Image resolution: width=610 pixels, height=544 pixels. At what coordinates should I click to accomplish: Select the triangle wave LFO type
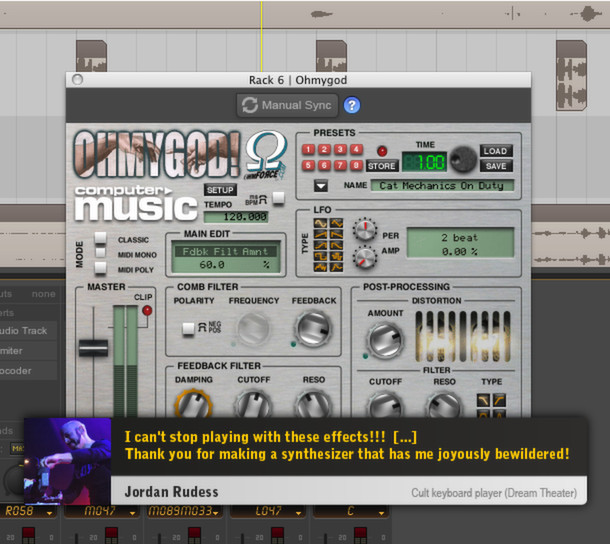click(x=337, y=223)
